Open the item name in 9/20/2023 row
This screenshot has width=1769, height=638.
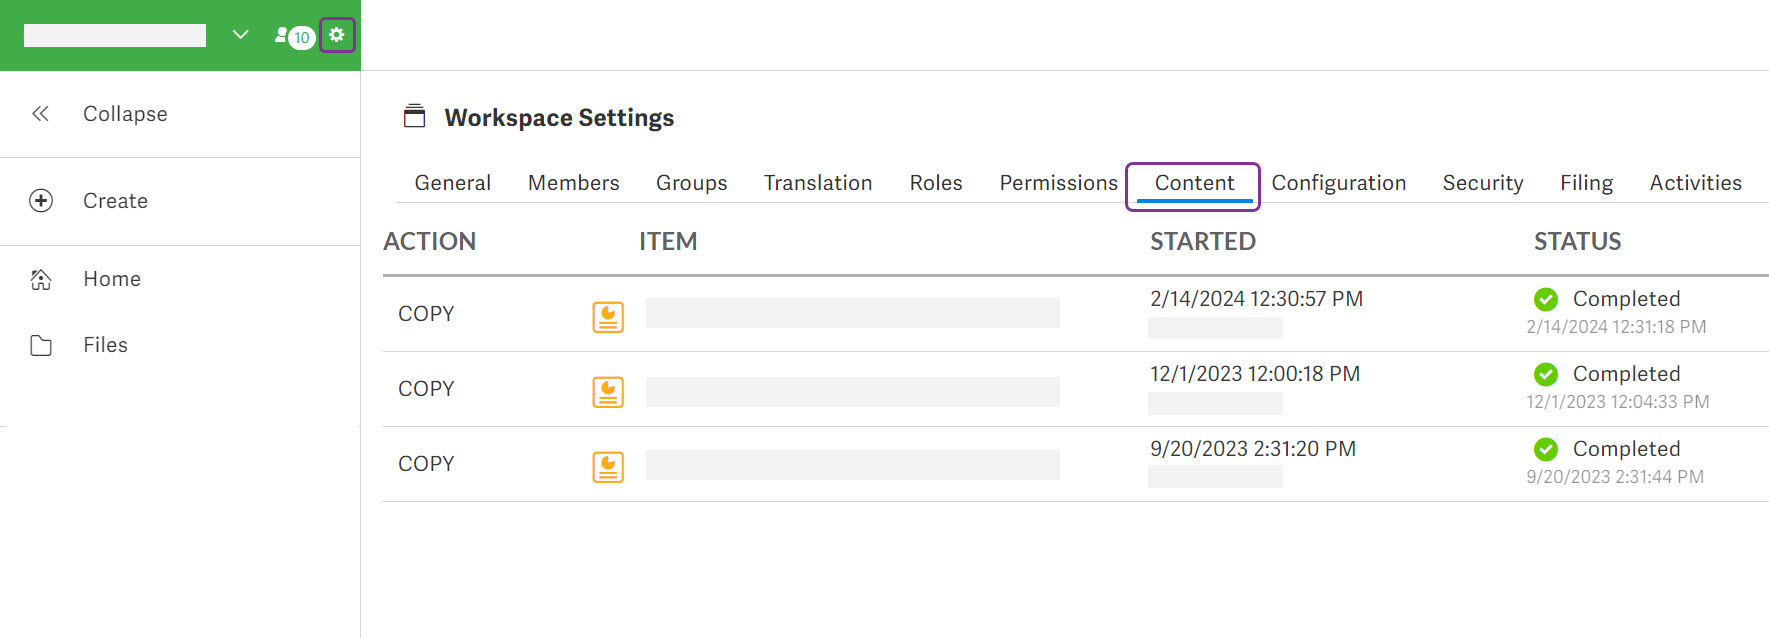pyautogui.click(x=853, y=465)
